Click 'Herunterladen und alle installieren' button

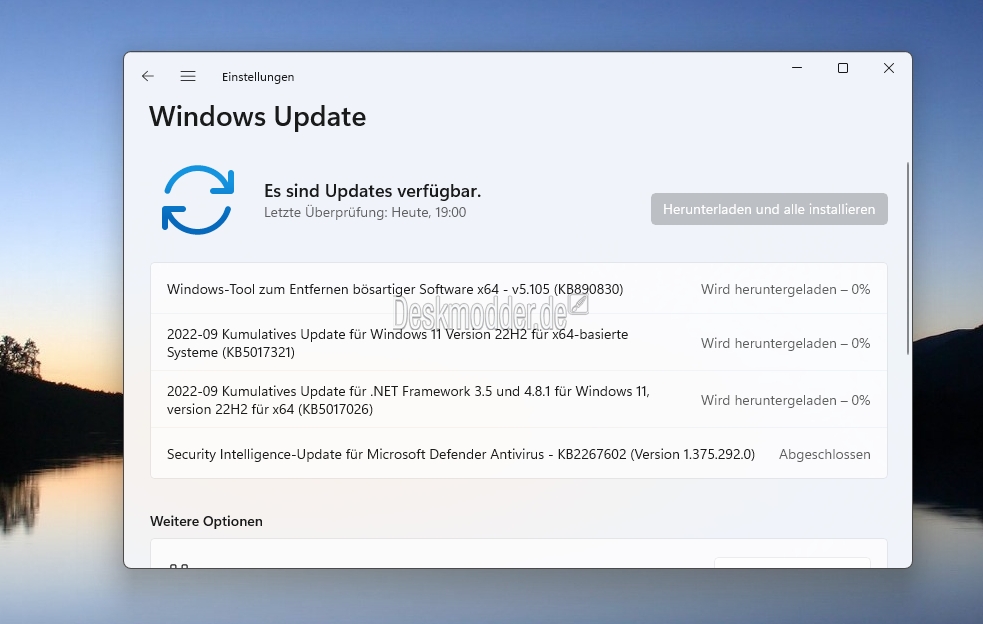pyautogui.click(x=769, y=209)
